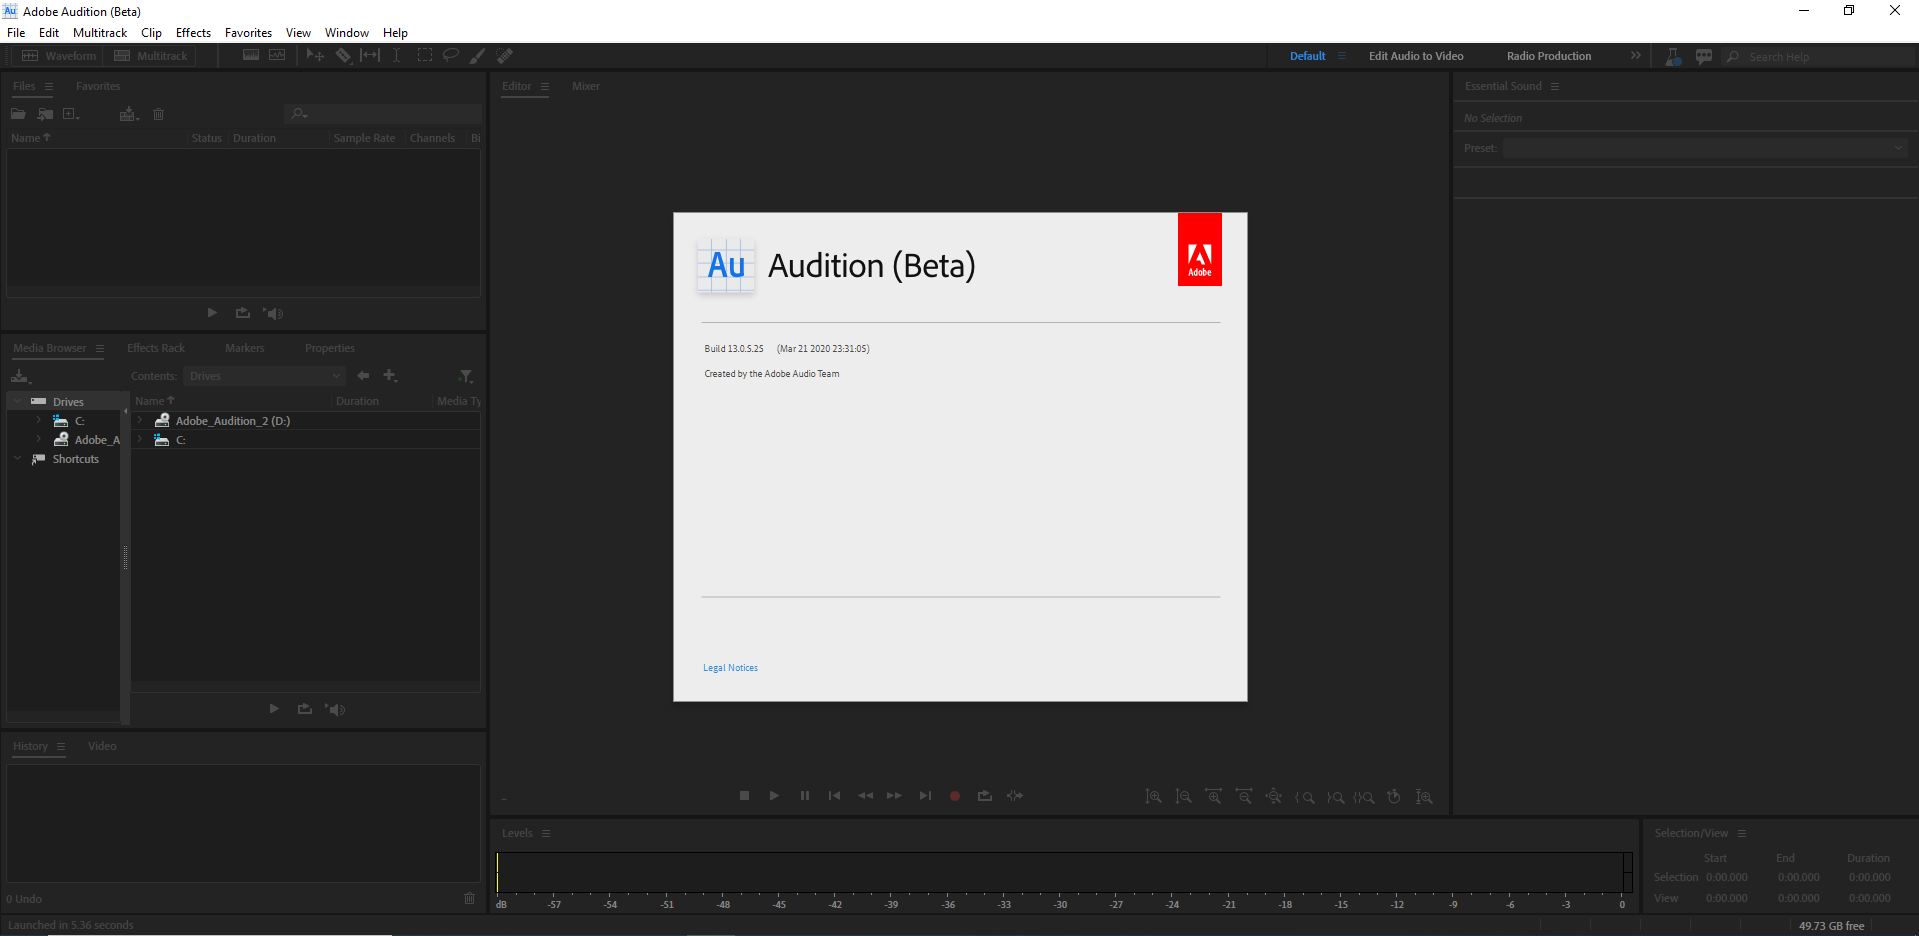Click Insert into Multitrack icon in Files panel
Image resolution: width=1919 pixels, height=936 pixels.
click(x=128, y=114)
